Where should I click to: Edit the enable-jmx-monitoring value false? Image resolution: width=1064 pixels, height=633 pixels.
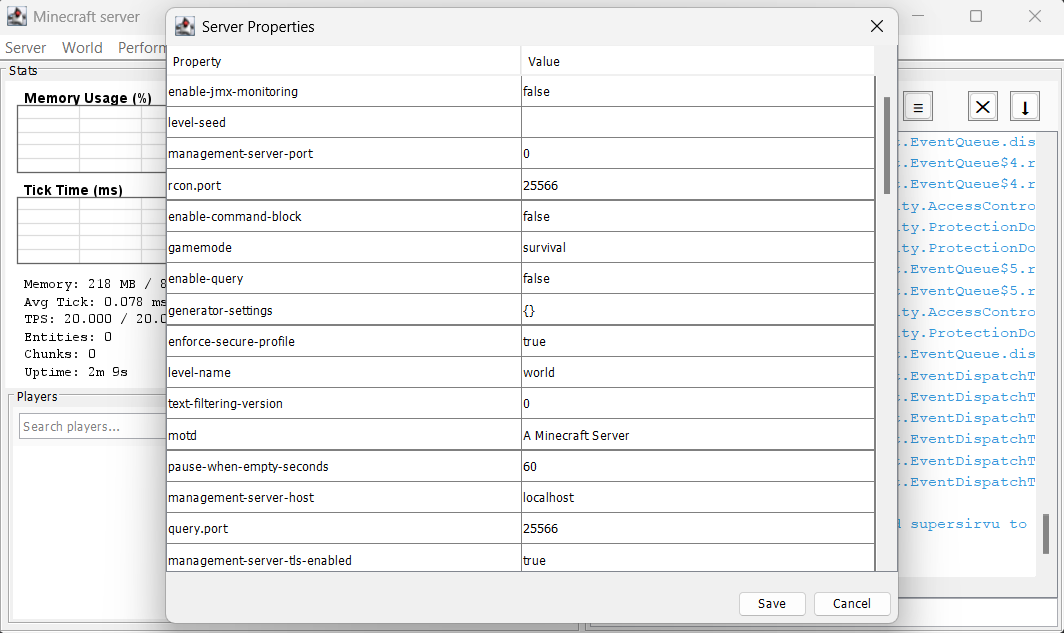698,92
